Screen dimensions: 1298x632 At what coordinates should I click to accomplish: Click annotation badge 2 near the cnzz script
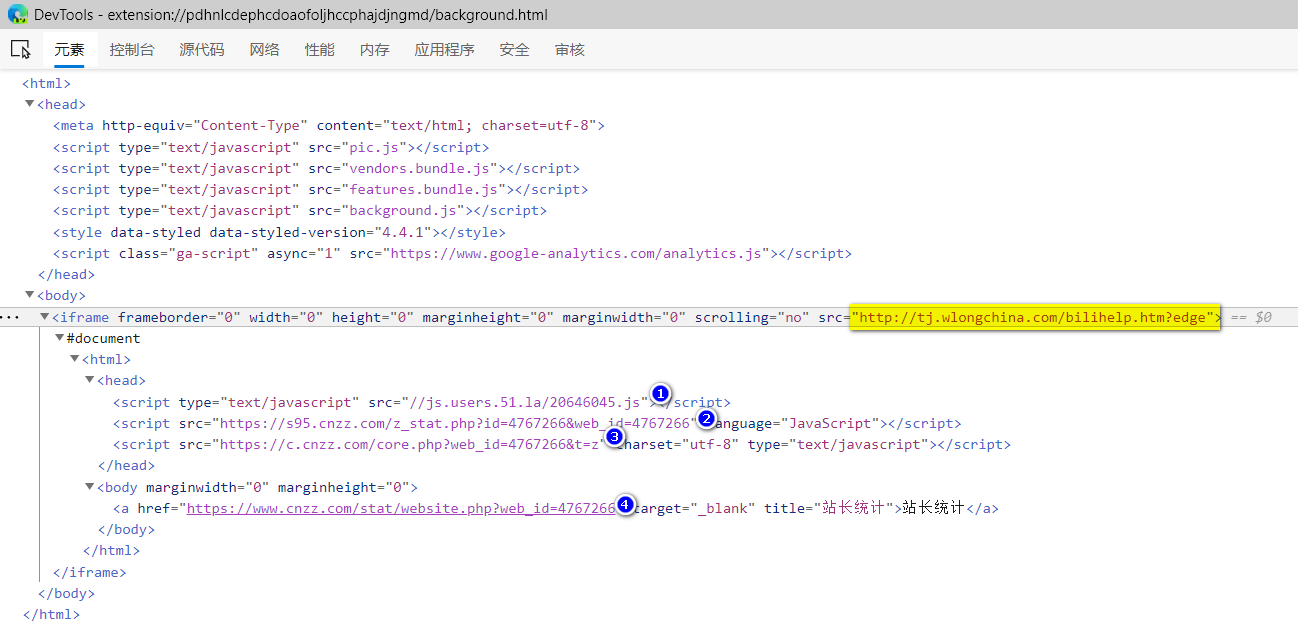(707, 419)
